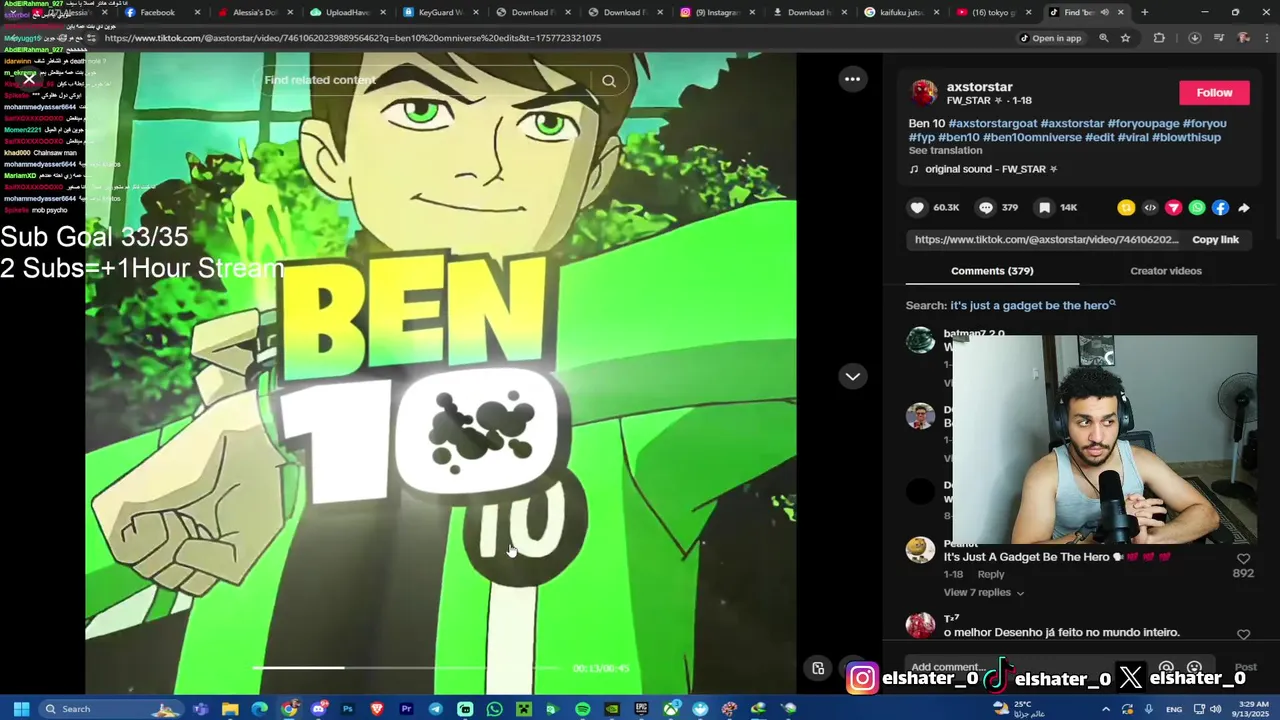
Task: Select the Comments (379) tab
Action: tap(992, 271)
